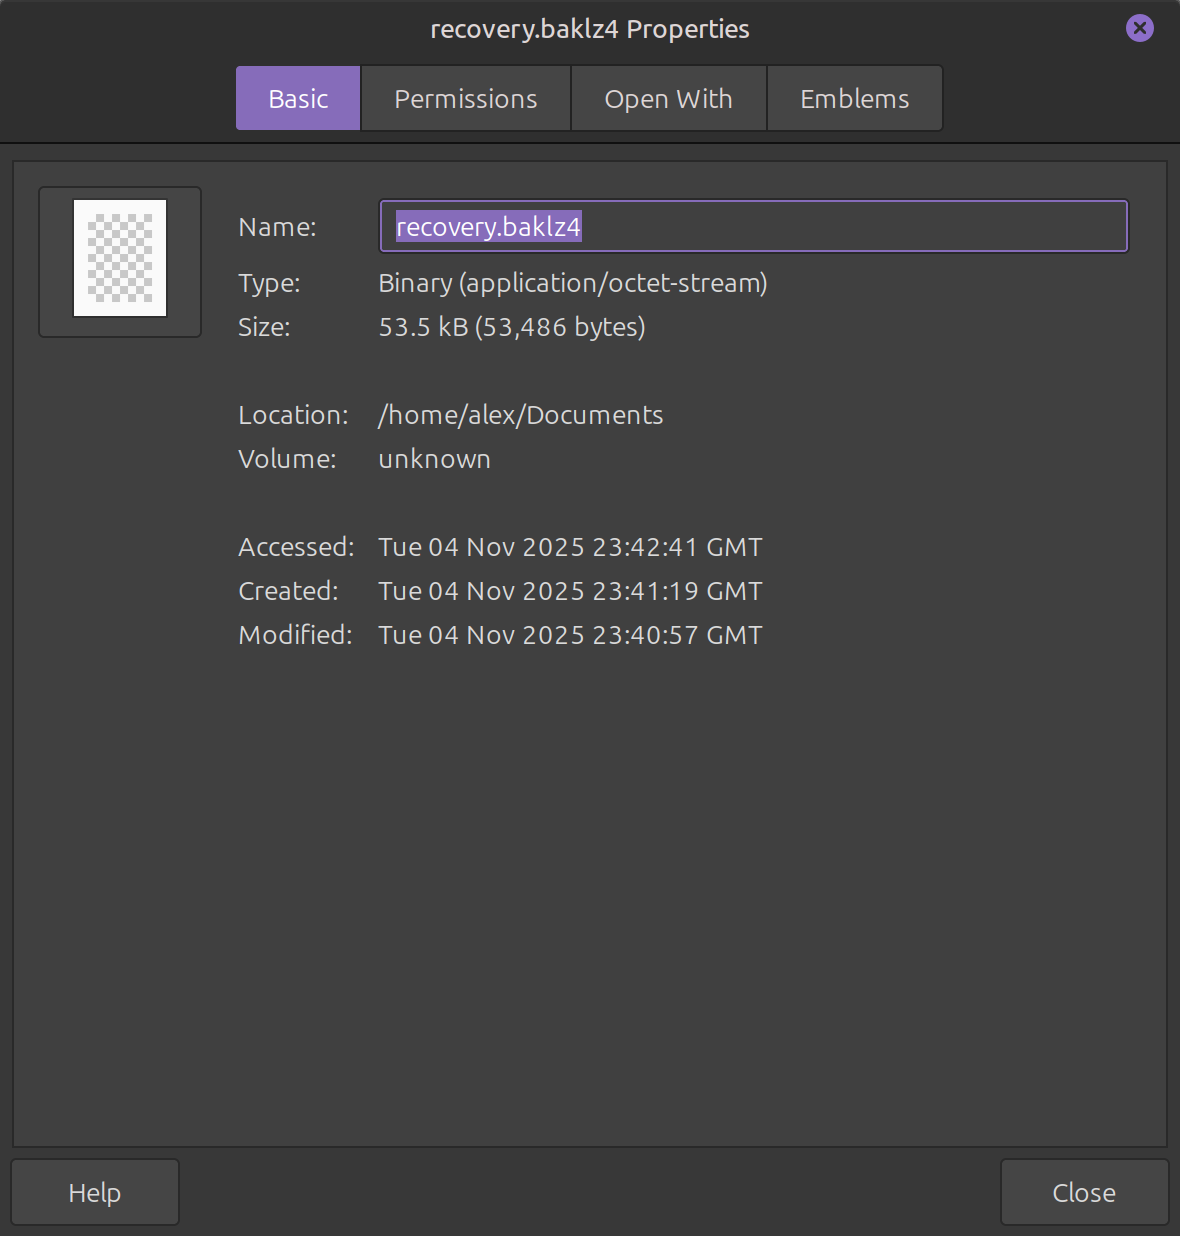Screen dimensions: 1180x1236
Task: Click the Location: label
Action: click(293, 415)
